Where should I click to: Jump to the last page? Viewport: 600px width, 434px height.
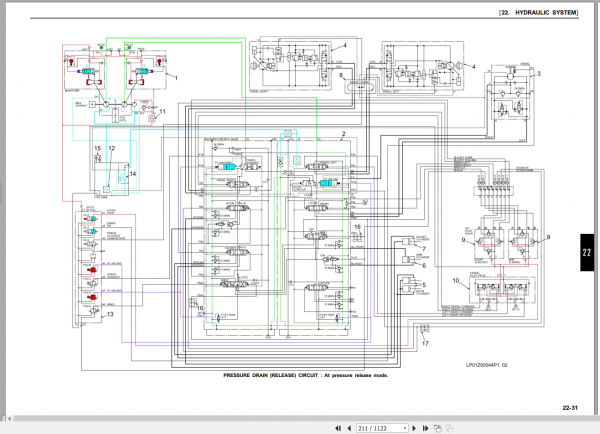(x=425, y=428)
